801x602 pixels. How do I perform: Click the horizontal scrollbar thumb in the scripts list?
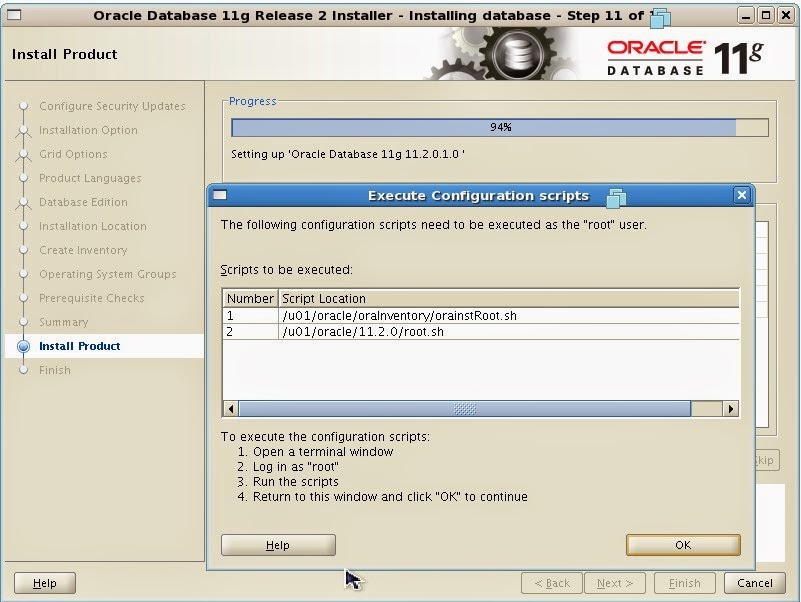pyautogui.click(x=464, y=408)
